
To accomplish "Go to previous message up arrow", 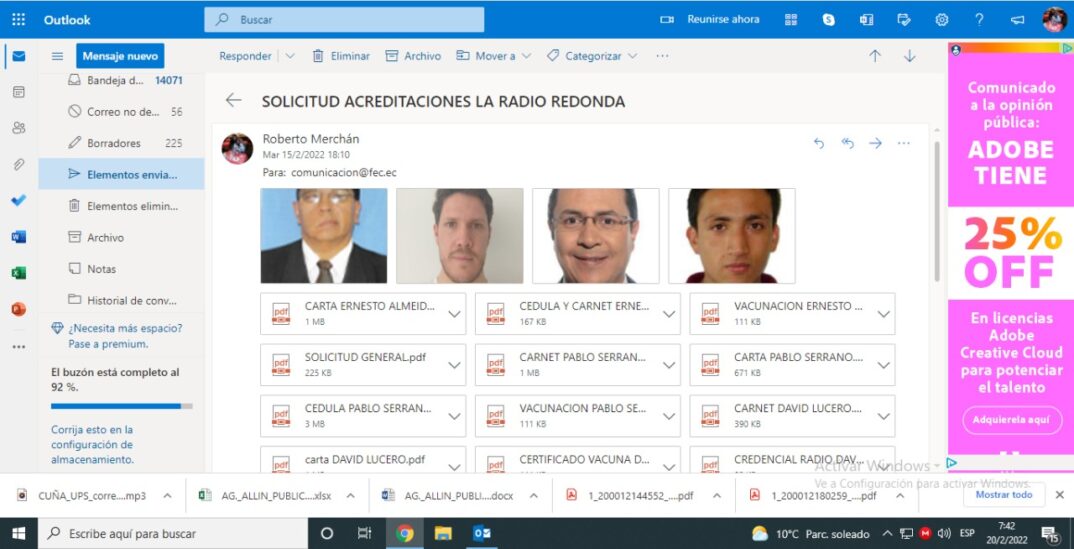I will click(x=875, y=56).
